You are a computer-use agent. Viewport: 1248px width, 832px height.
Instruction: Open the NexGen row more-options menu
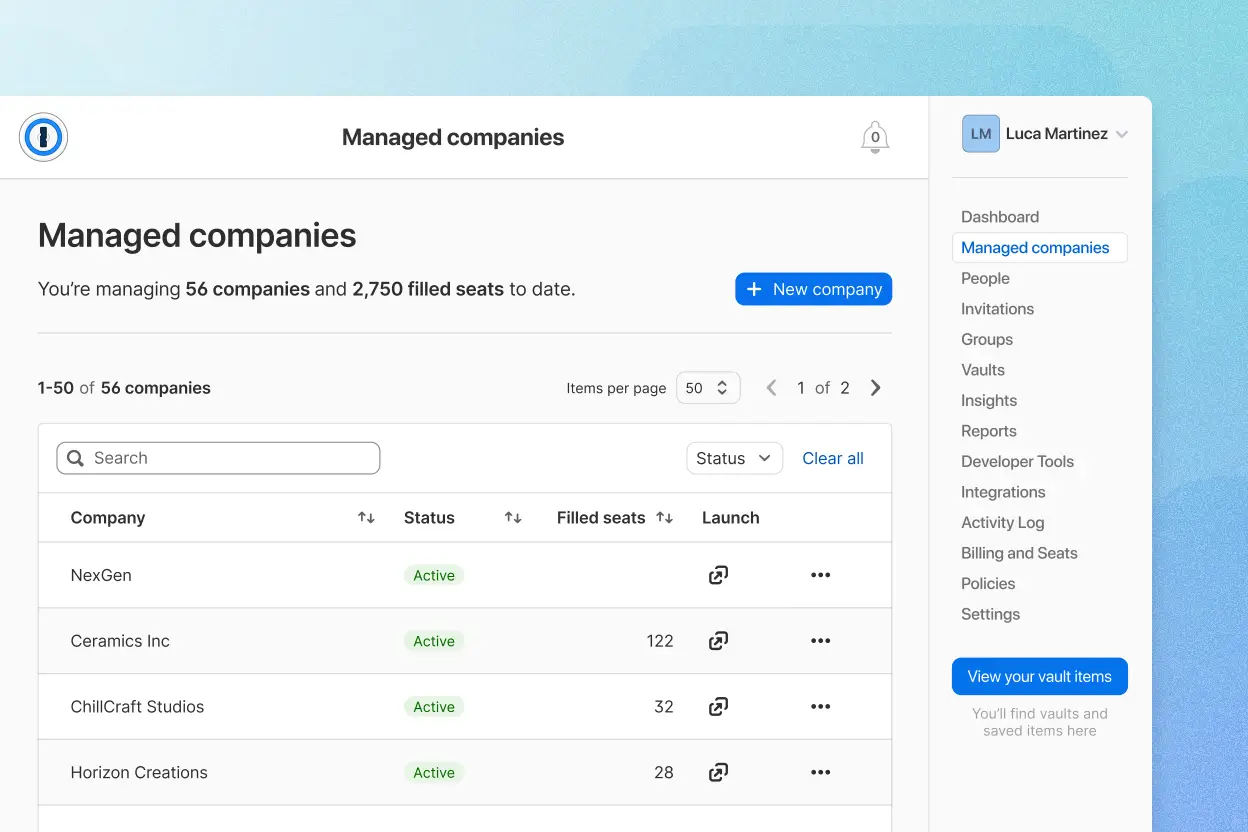point(821,575)
